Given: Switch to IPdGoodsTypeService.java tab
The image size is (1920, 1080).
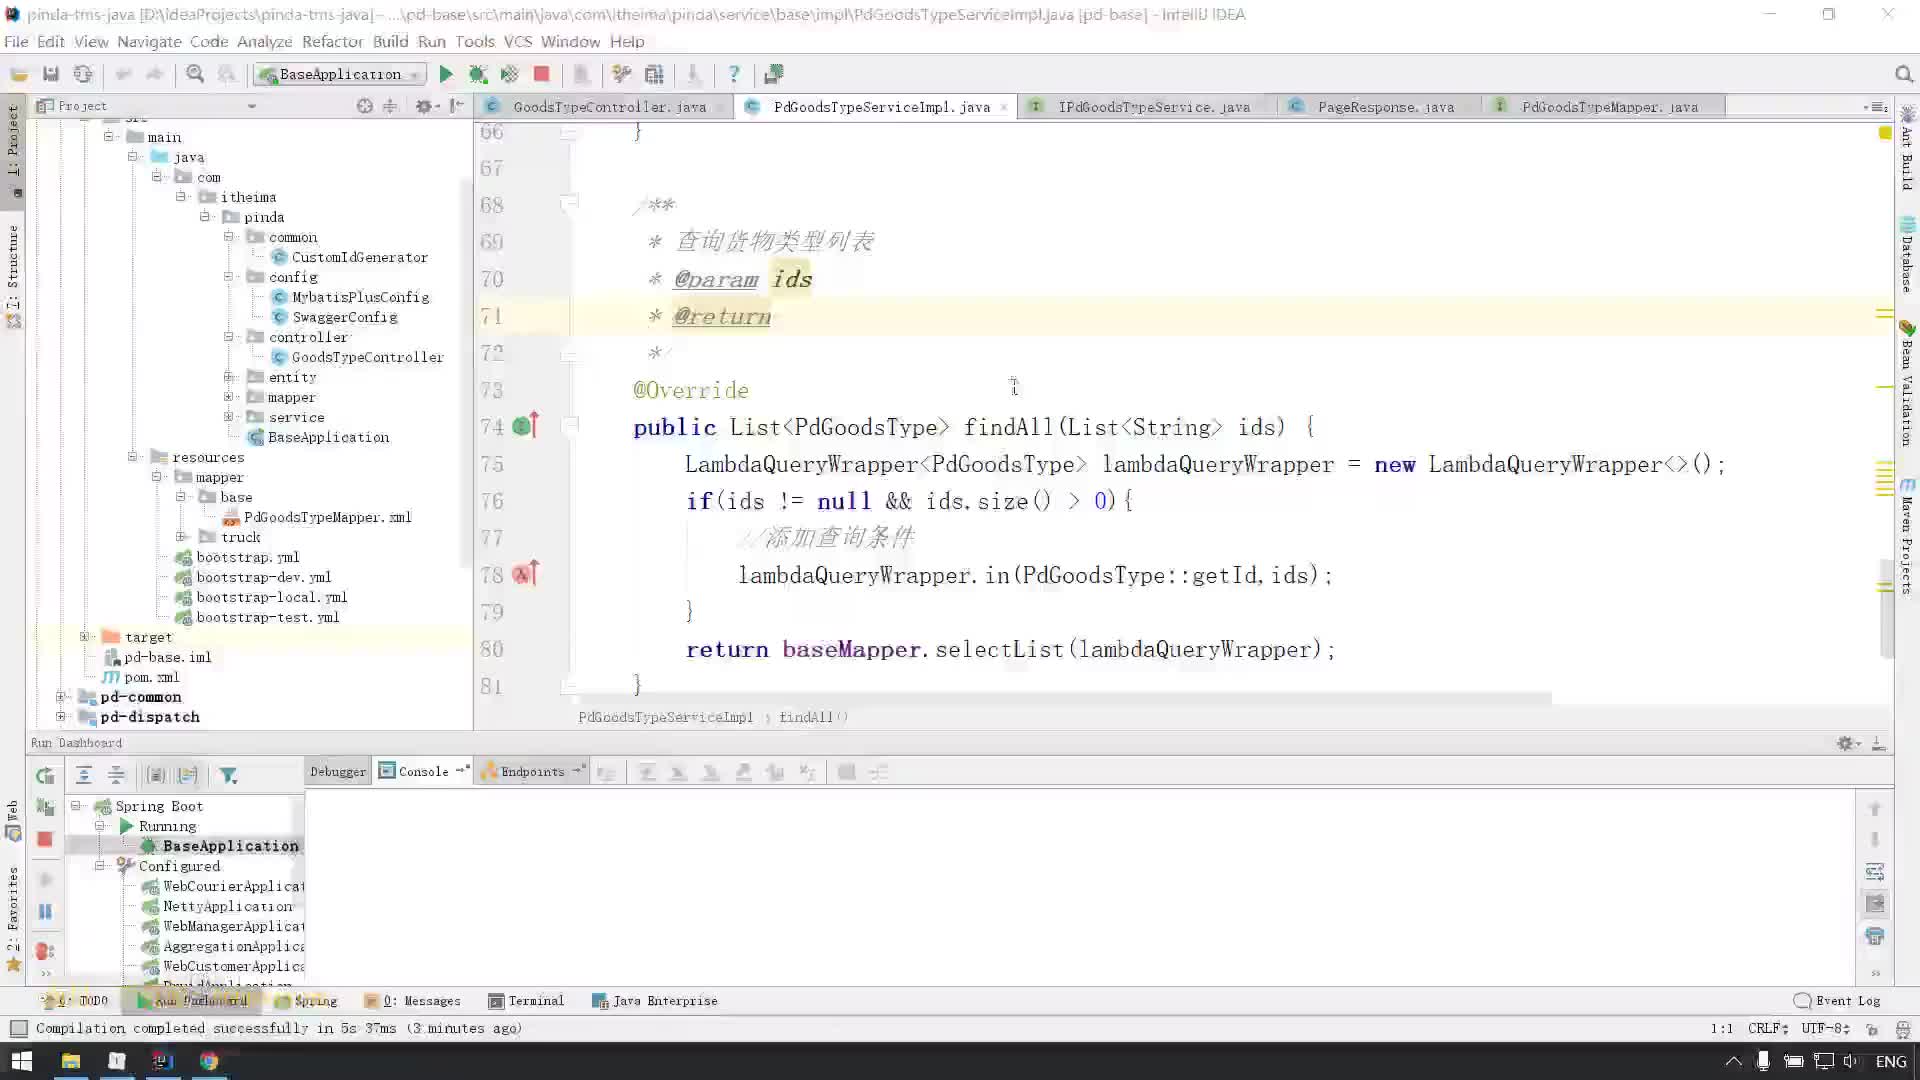Looking at the screenshot, I should click(1146, 107).
